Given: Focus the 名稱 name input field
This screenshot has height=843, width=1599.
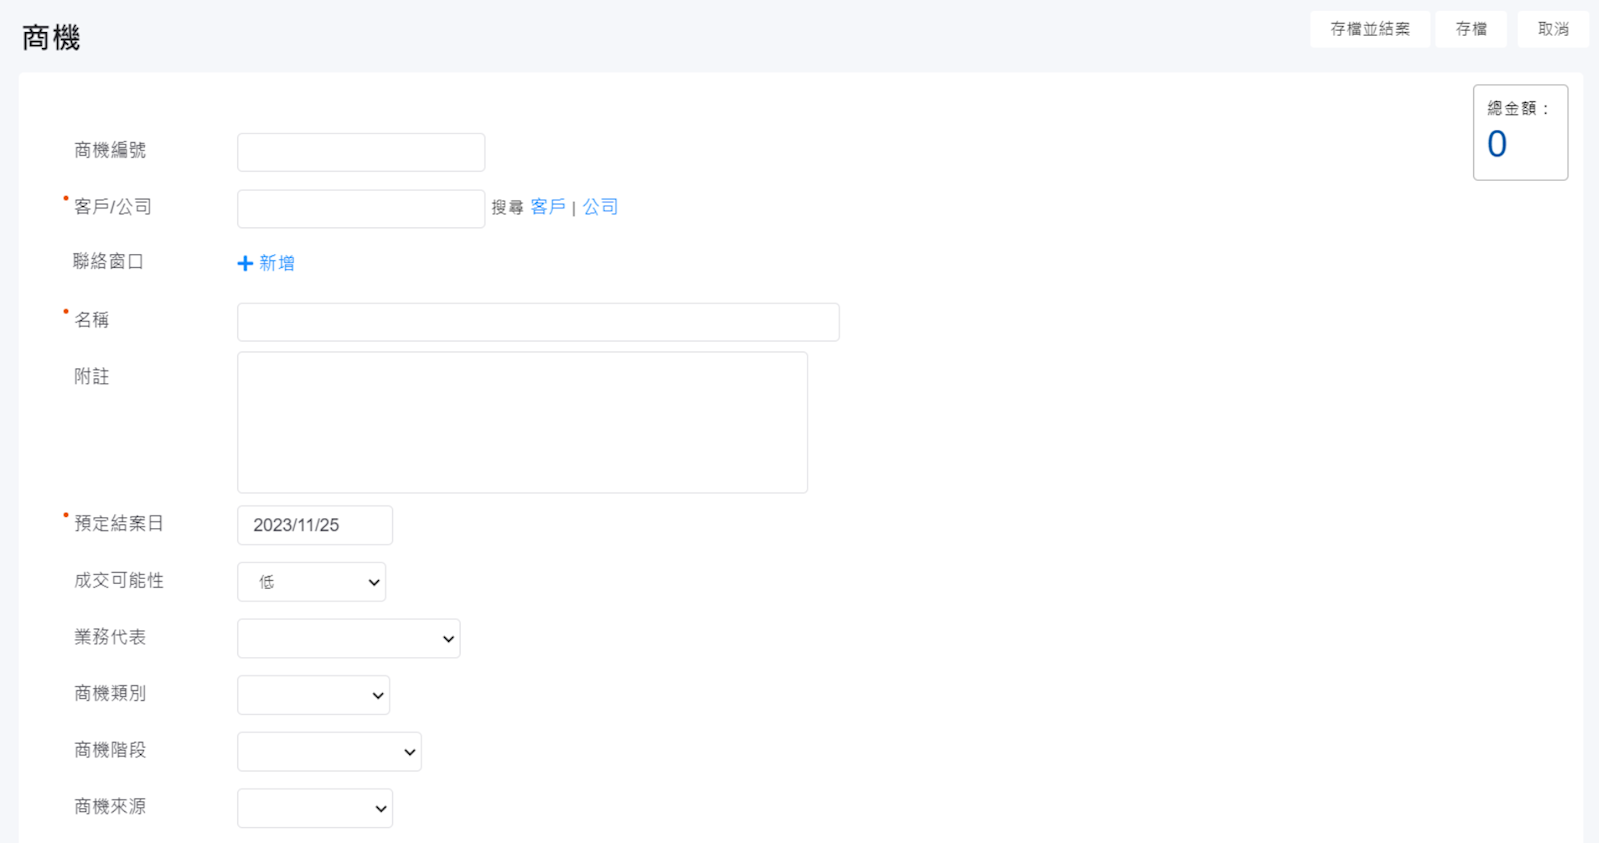Looking at the screenshot, I should [538, 322].
